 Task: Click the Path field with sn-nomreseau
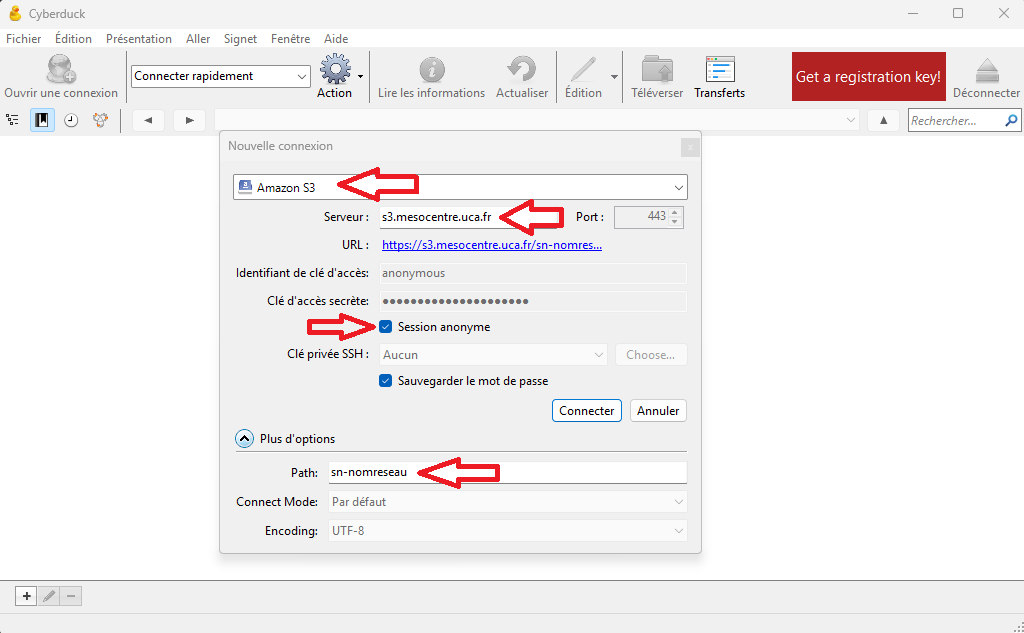(x=507, y=472)
